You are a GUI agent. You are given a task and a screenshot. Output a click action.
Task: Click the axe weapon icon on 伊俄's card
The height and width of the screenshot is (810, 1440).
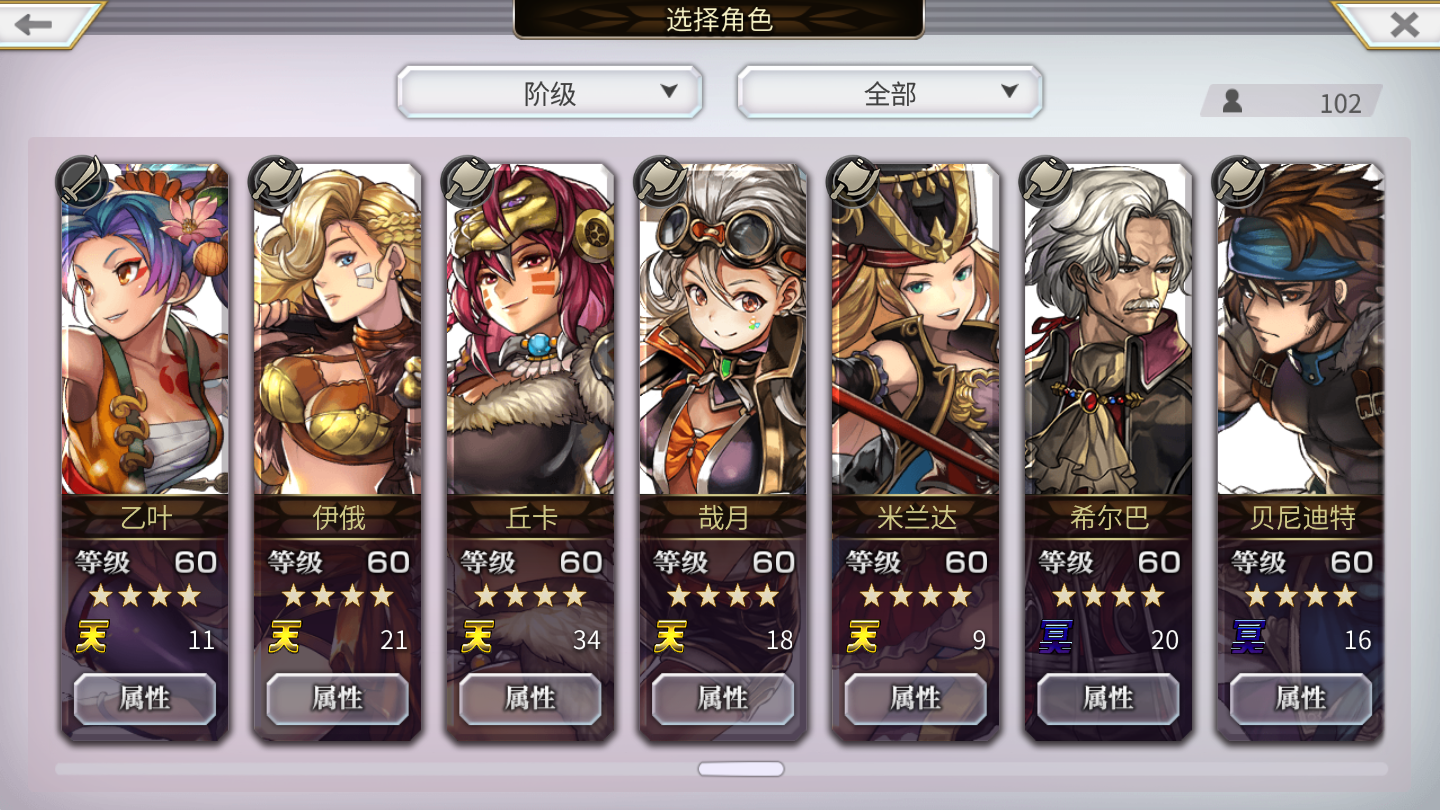click(274, 181)
